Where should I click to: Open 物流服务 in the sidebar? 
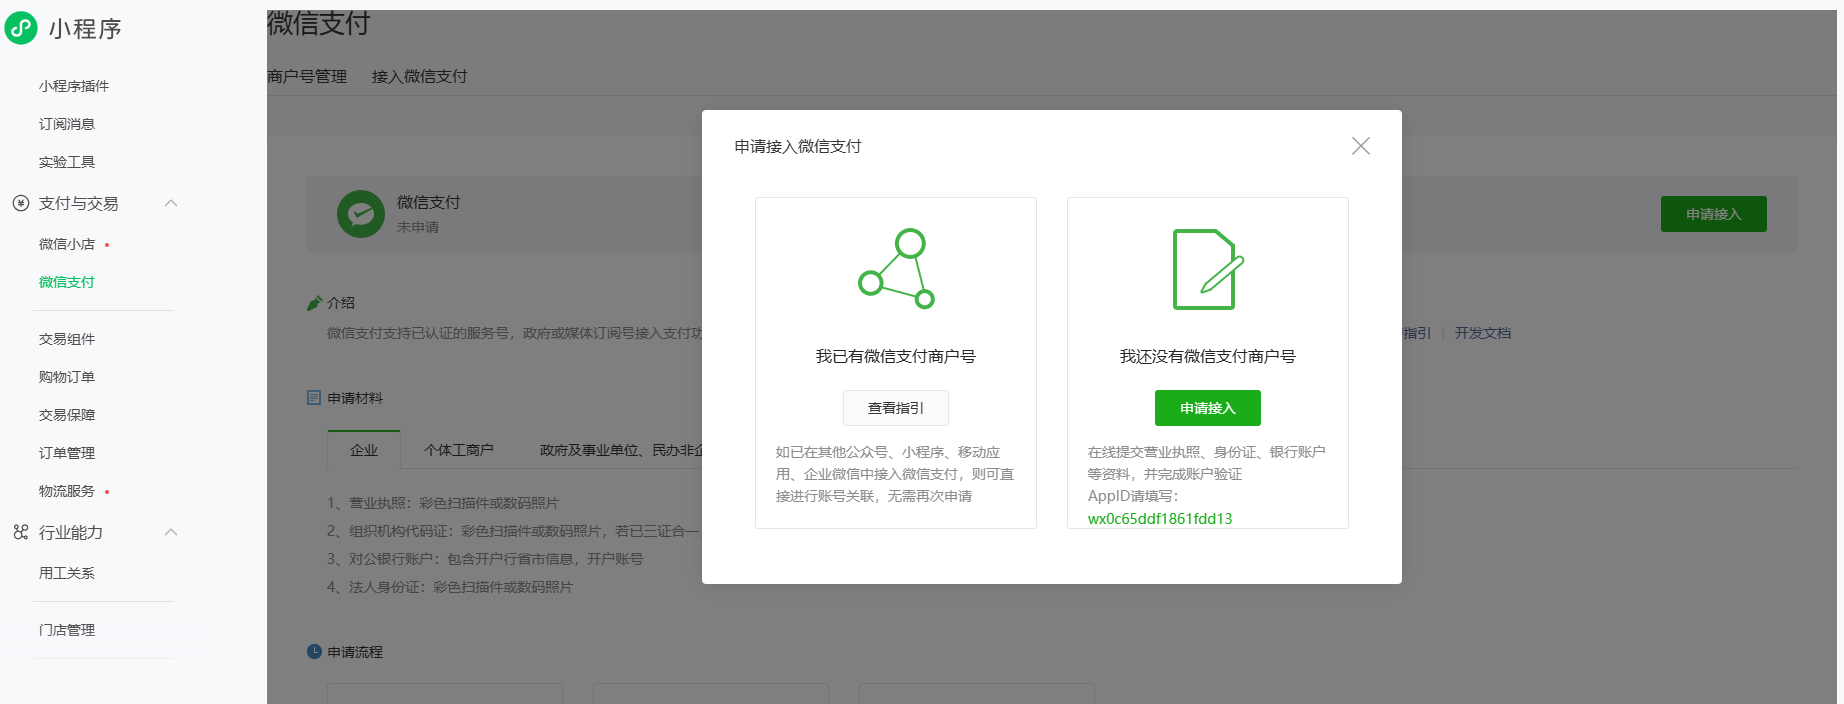[x=67, y=491]
